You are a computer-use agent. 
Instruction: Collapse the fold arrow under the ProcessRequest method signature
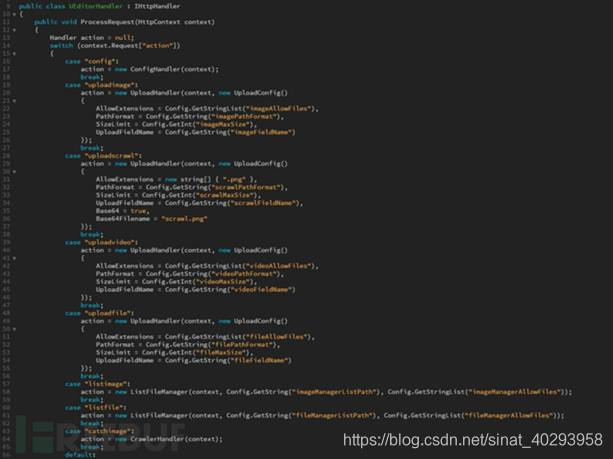[x=14, y=30]
